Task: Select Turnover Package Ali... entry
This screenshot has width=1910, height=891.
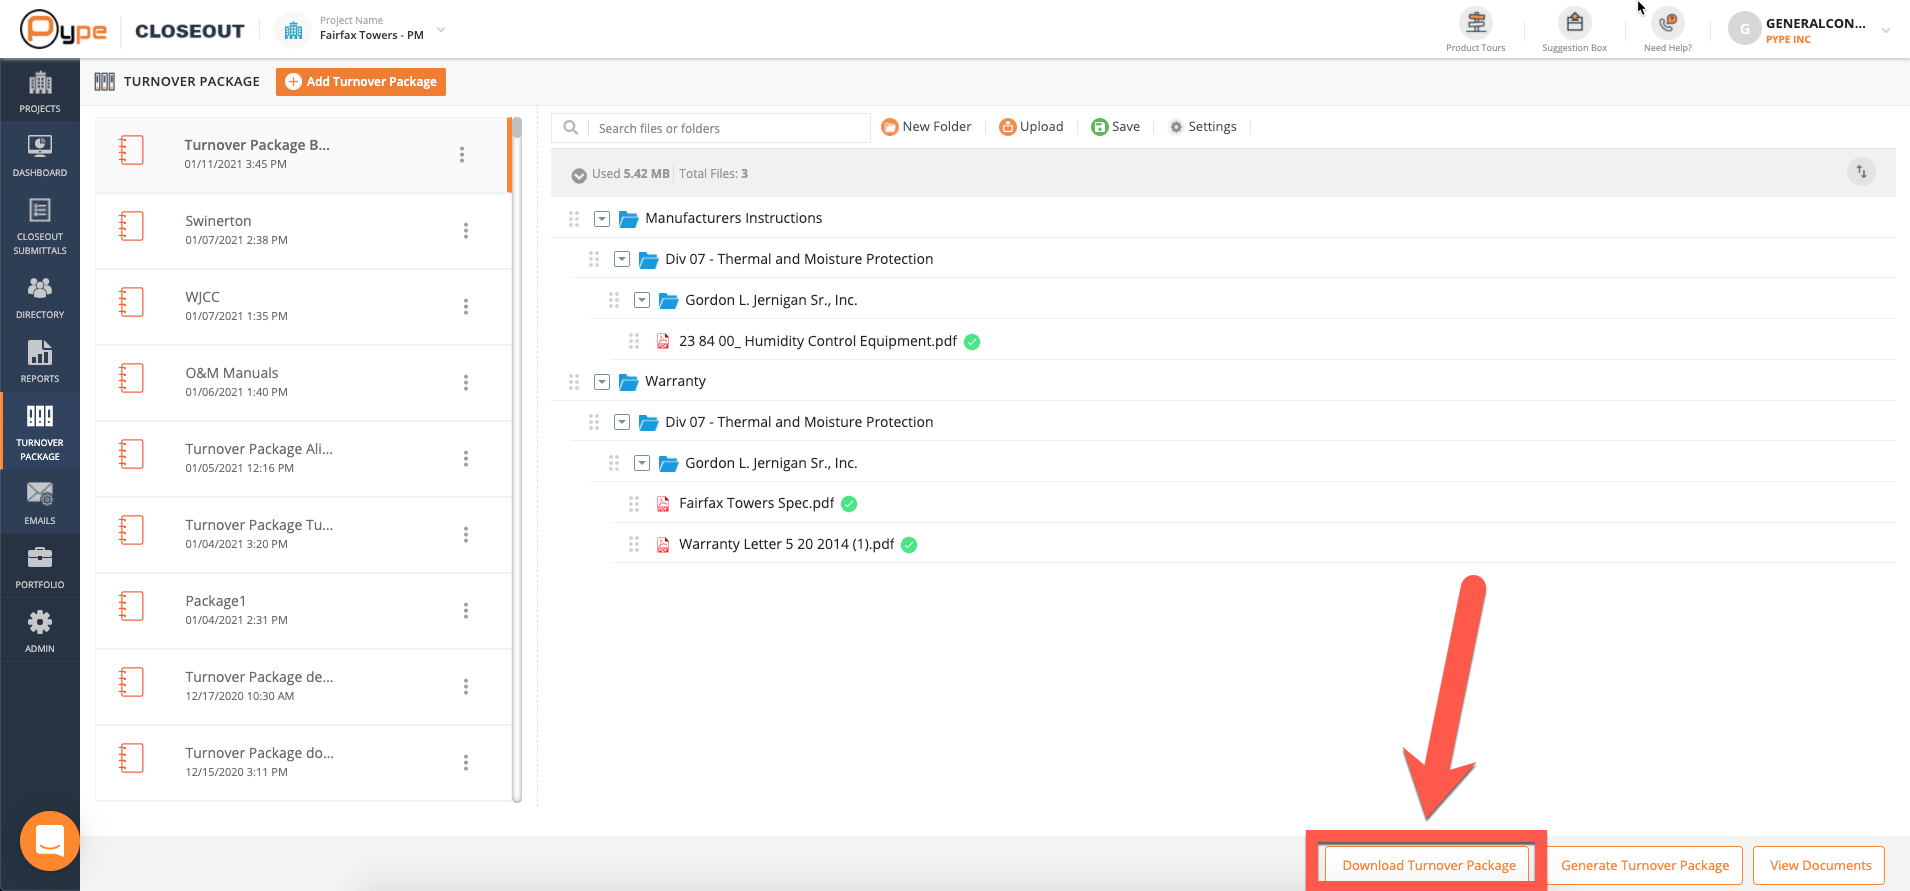Action: coord(303,459)
